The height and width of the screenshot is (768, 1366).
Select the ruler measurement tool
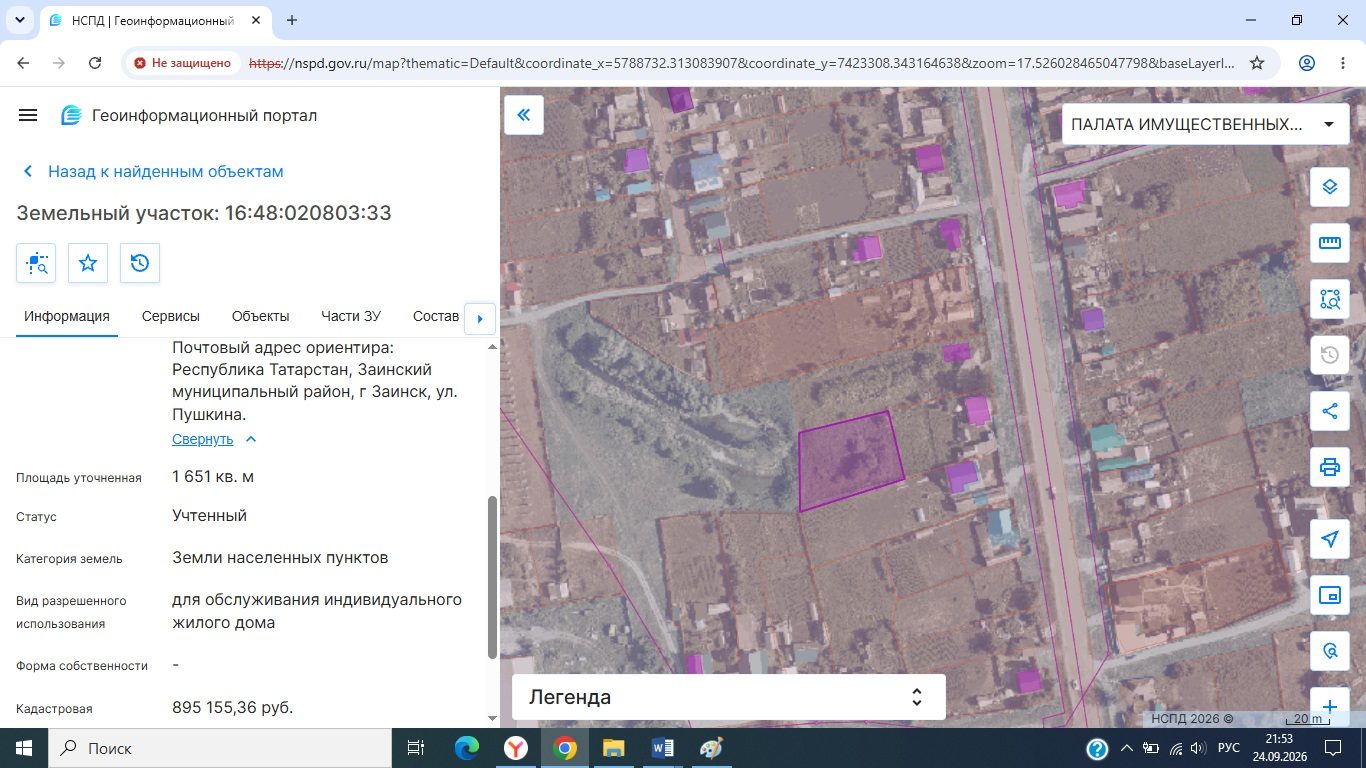coord(1330,243)
